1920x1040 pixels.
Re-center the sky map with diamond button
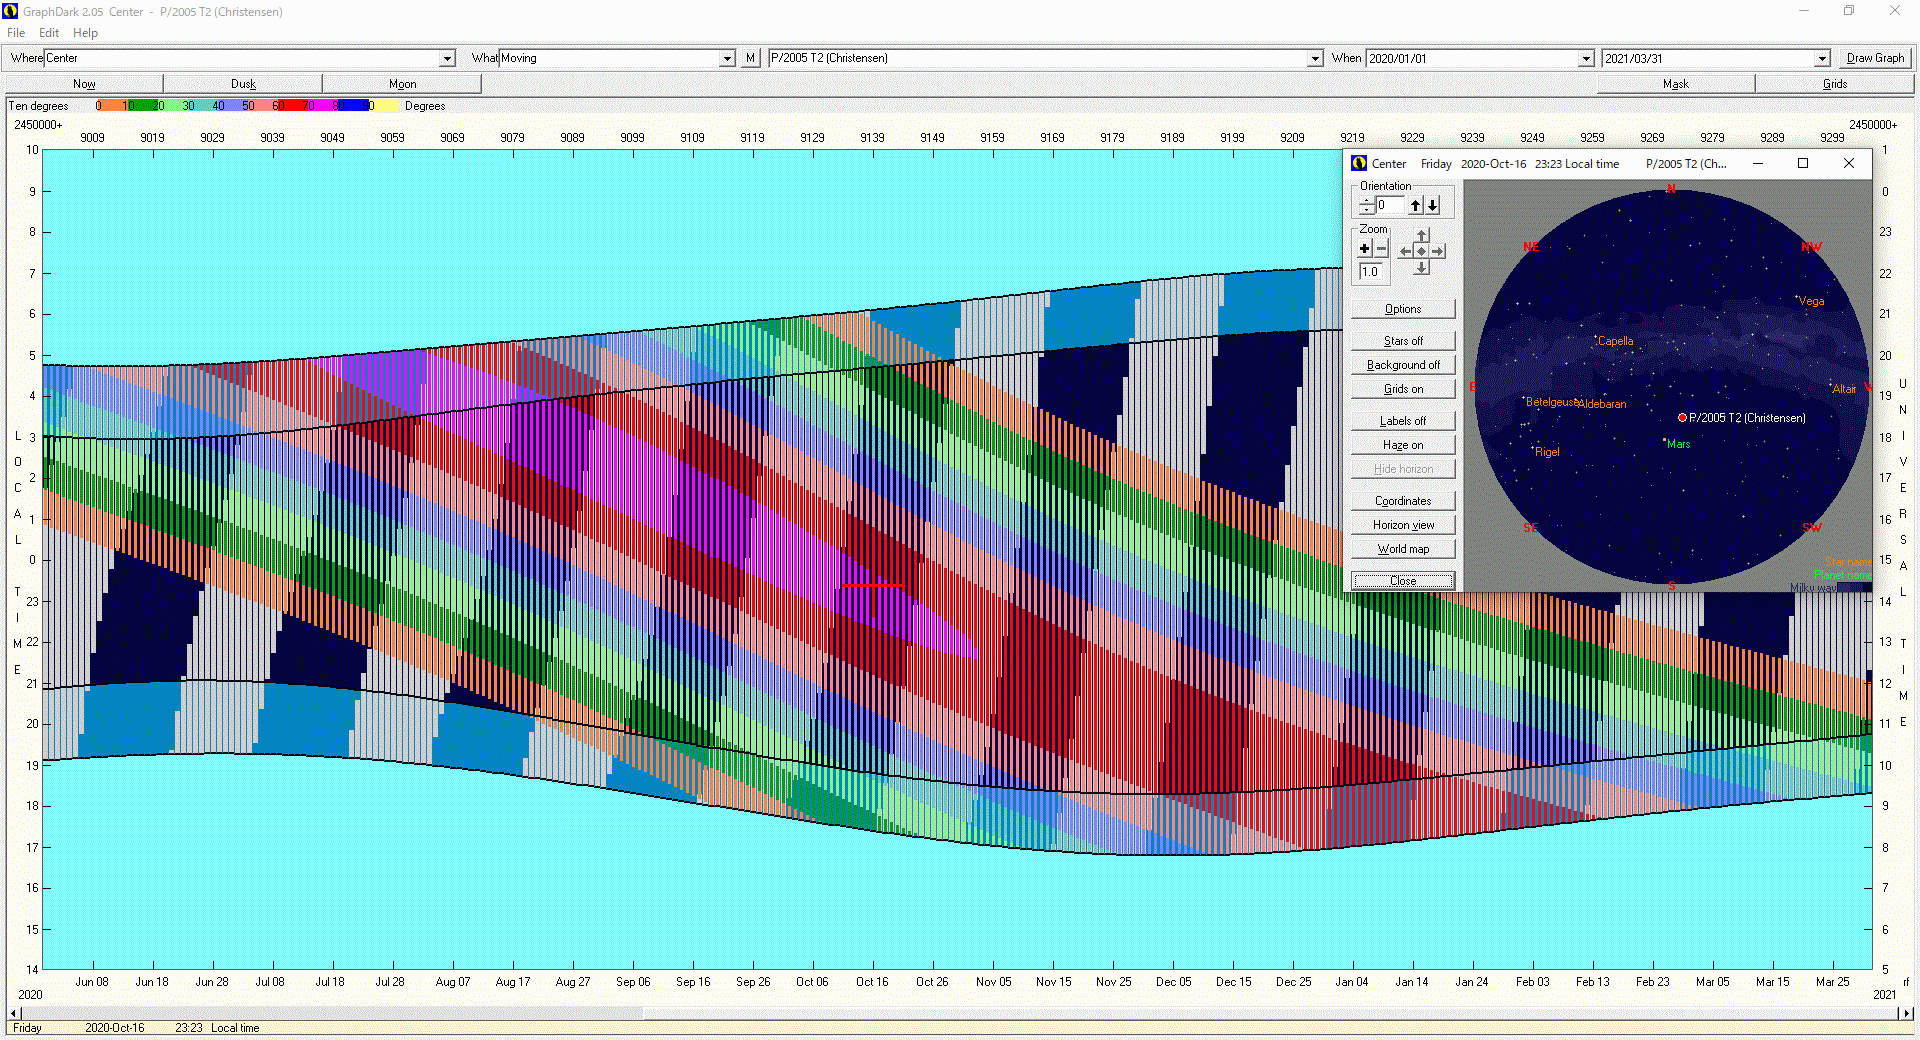1422,251
